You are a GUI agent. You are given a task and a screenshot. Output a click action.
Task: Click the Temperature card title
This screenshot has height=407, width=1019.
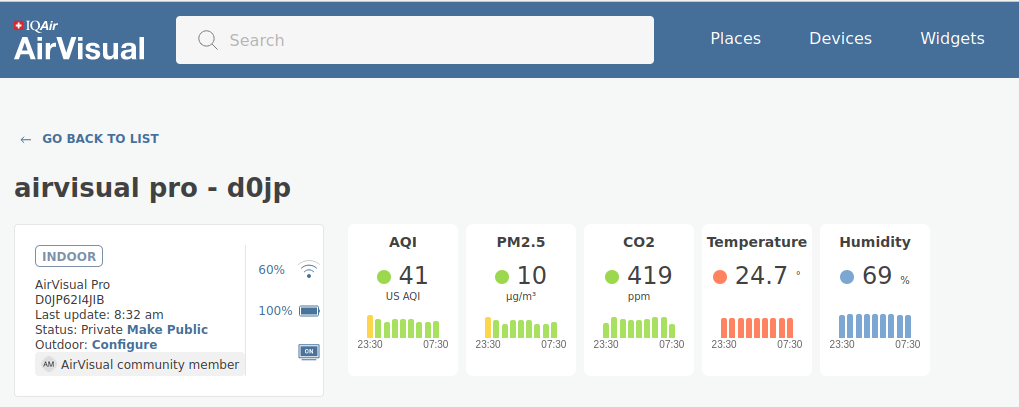pyautogui.click(x=757, y=242)
